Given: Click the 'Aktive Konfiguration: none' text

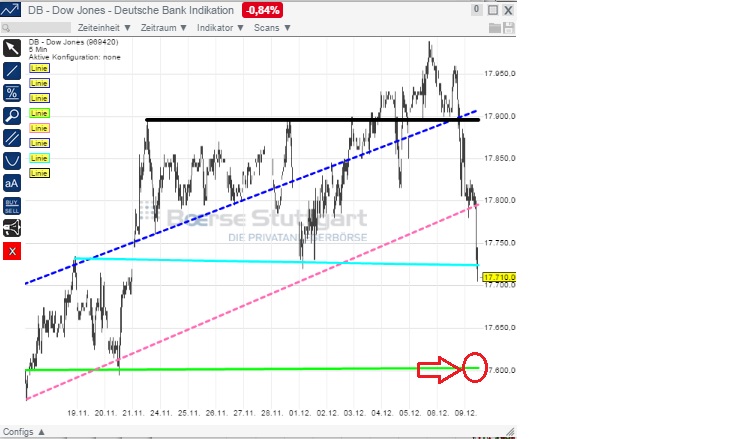Looking at the screenshot, I should pos(74,57).
